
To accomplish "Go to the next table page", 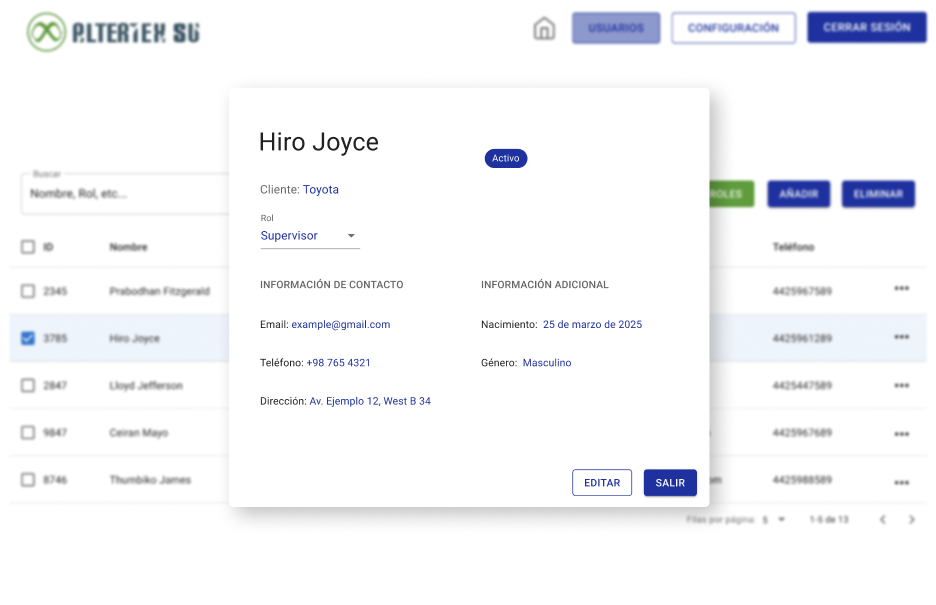I will point(912,520).
